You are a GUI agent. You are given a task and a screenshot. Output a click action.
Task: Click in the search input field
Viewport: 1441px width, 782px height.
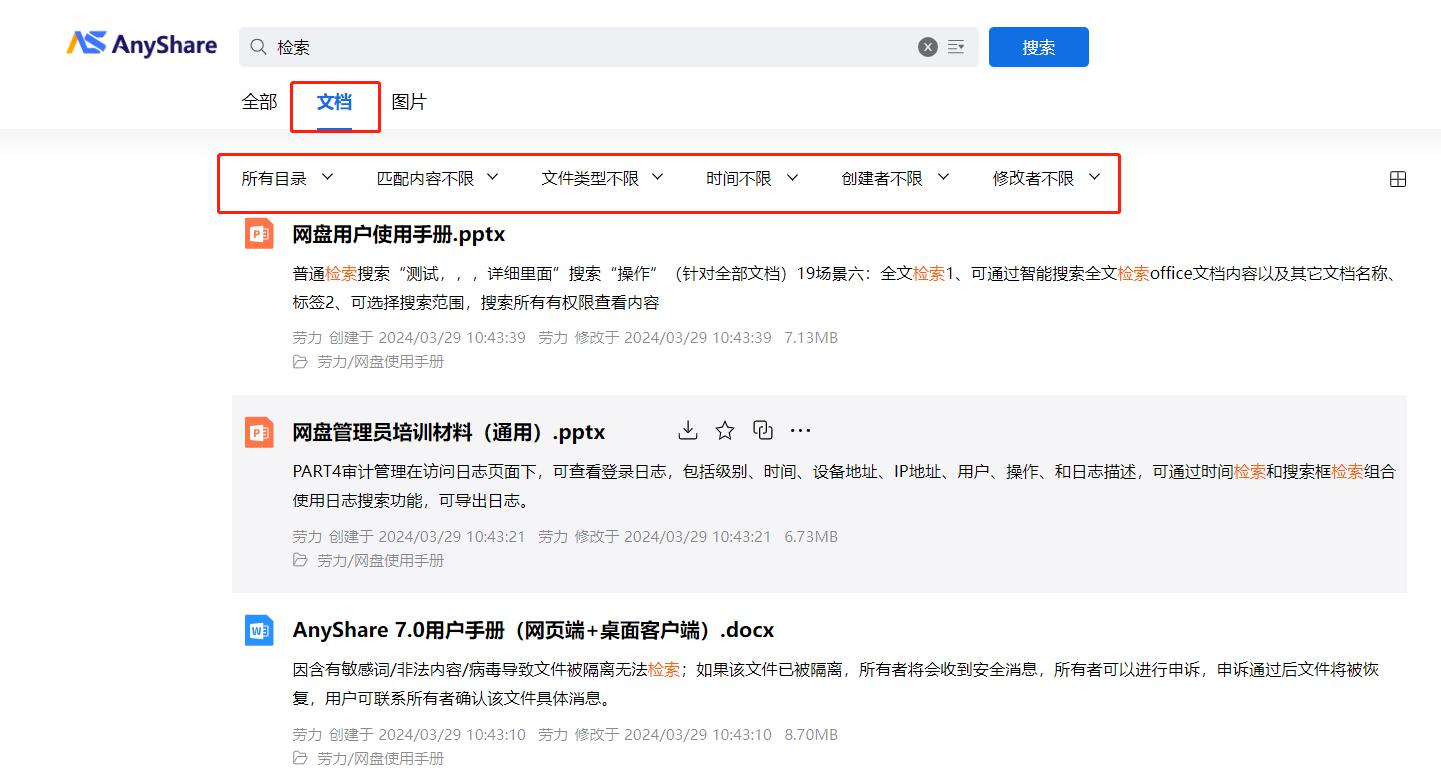click(590, 47)
